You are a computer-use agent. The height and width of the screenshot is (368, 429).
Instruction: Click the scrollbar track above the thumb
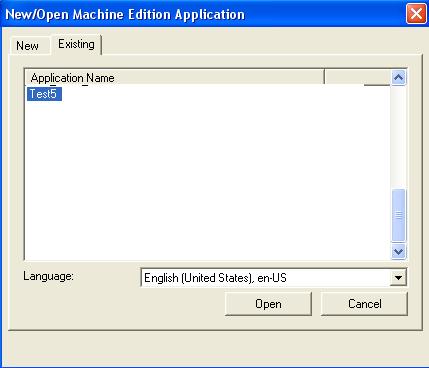click(x=398, y=137)
